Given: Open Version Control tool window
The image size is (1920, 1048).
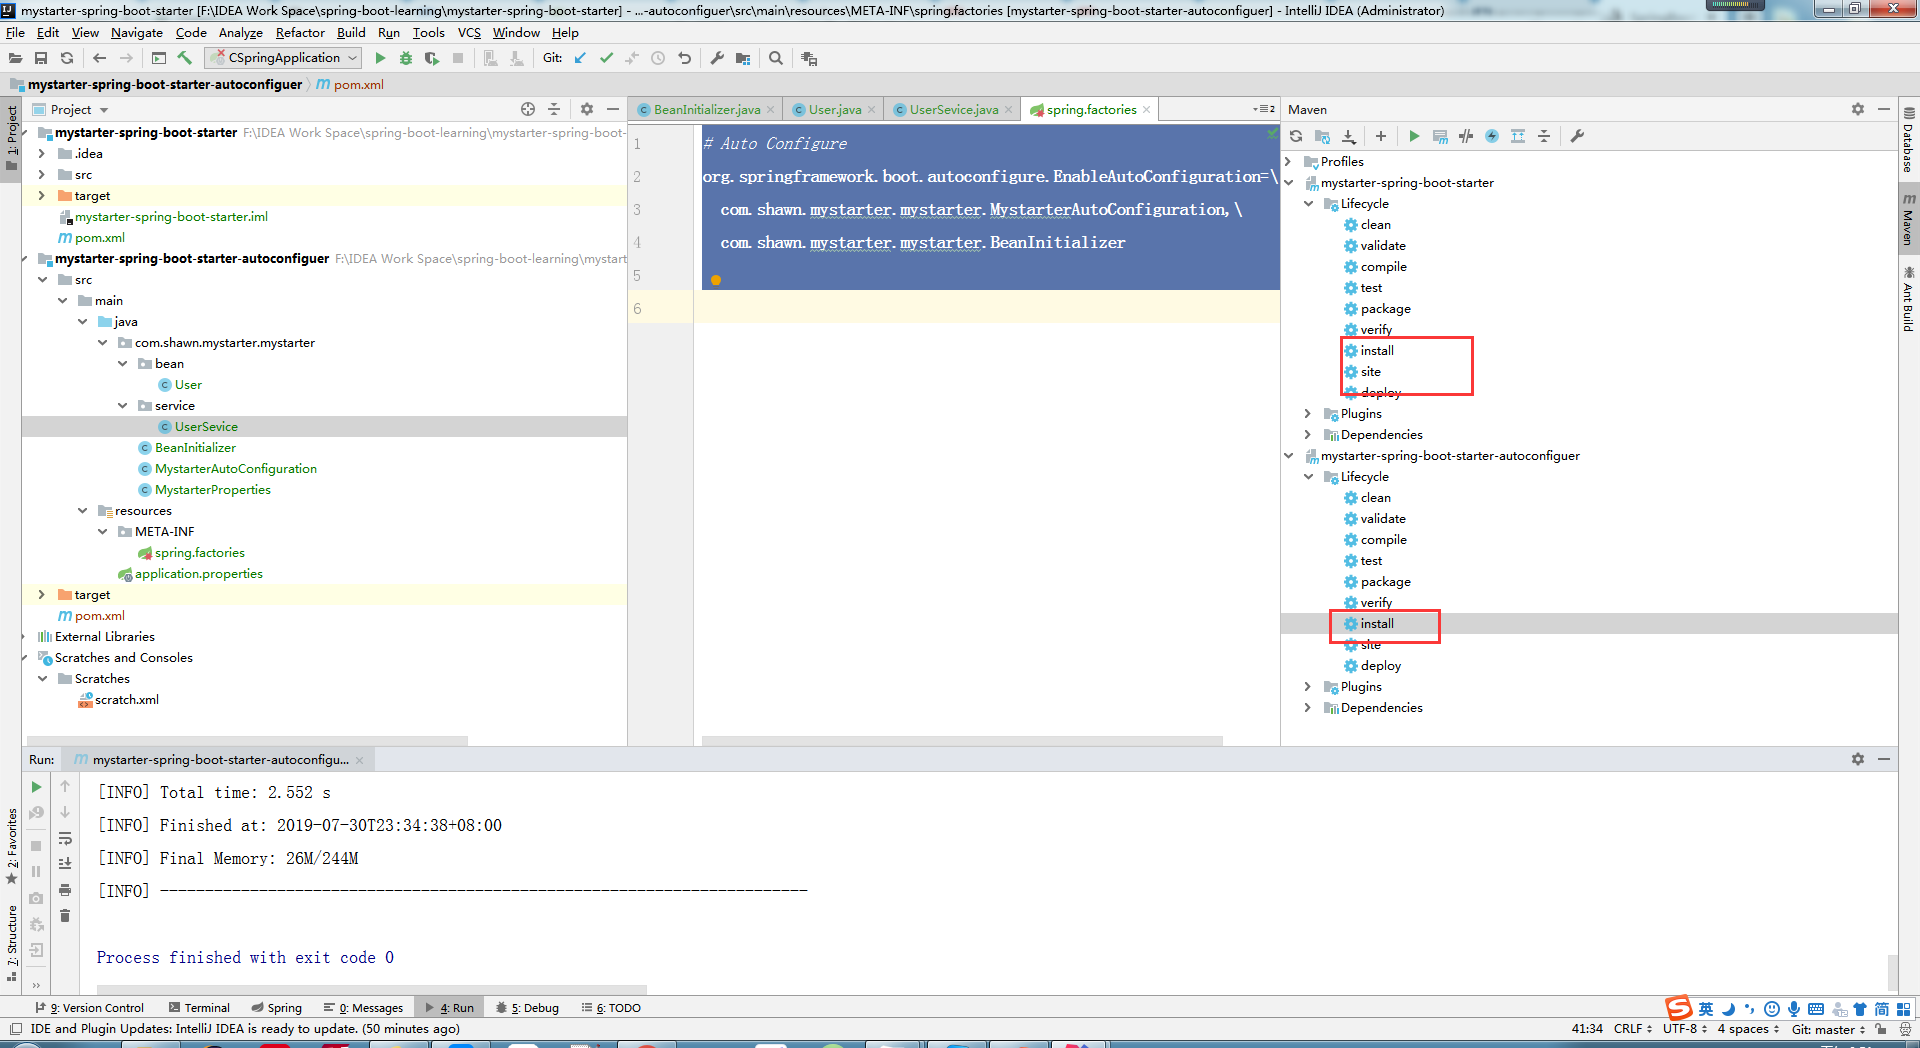Looking at the screenshot, I should [x=89, y=1008].
